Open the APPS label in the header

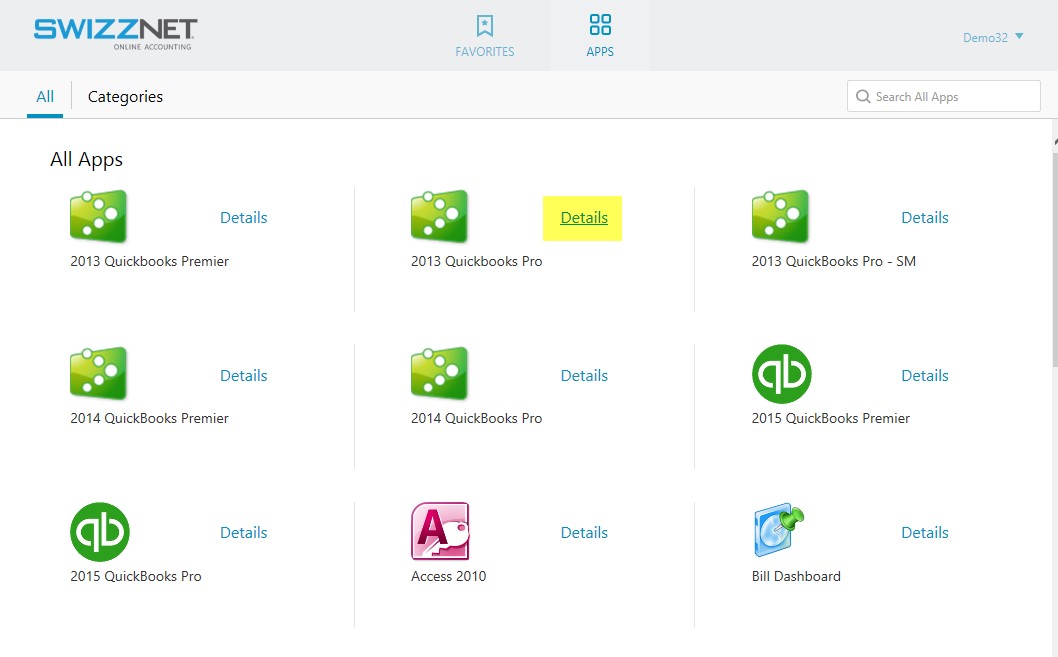600,52
